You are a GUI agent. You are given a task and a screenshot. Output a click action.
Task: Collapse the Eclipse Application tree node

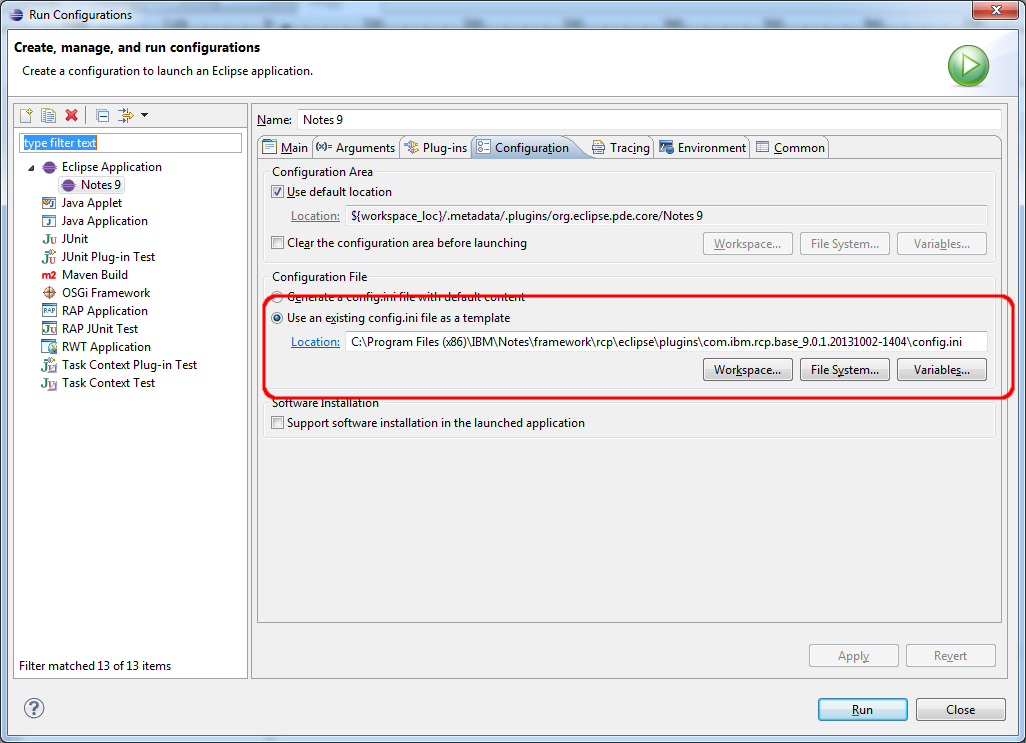31,167
